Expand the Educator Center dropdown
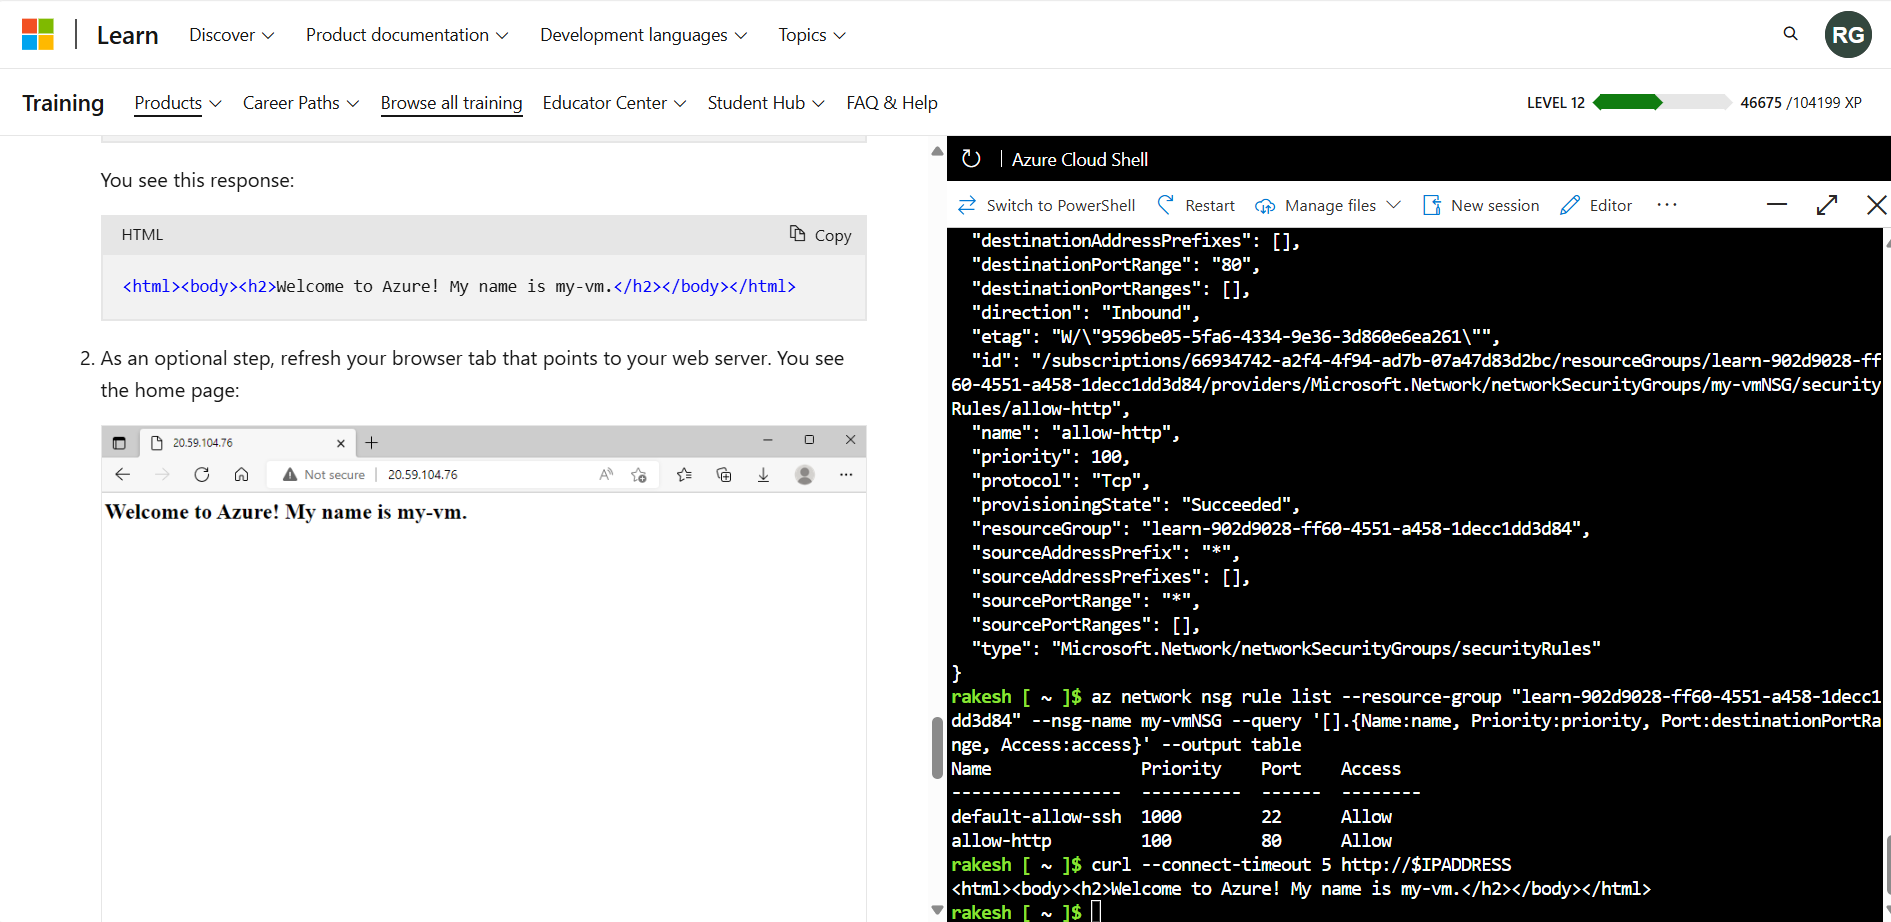This screenshot has height=922, width=1891. point(614,103)
